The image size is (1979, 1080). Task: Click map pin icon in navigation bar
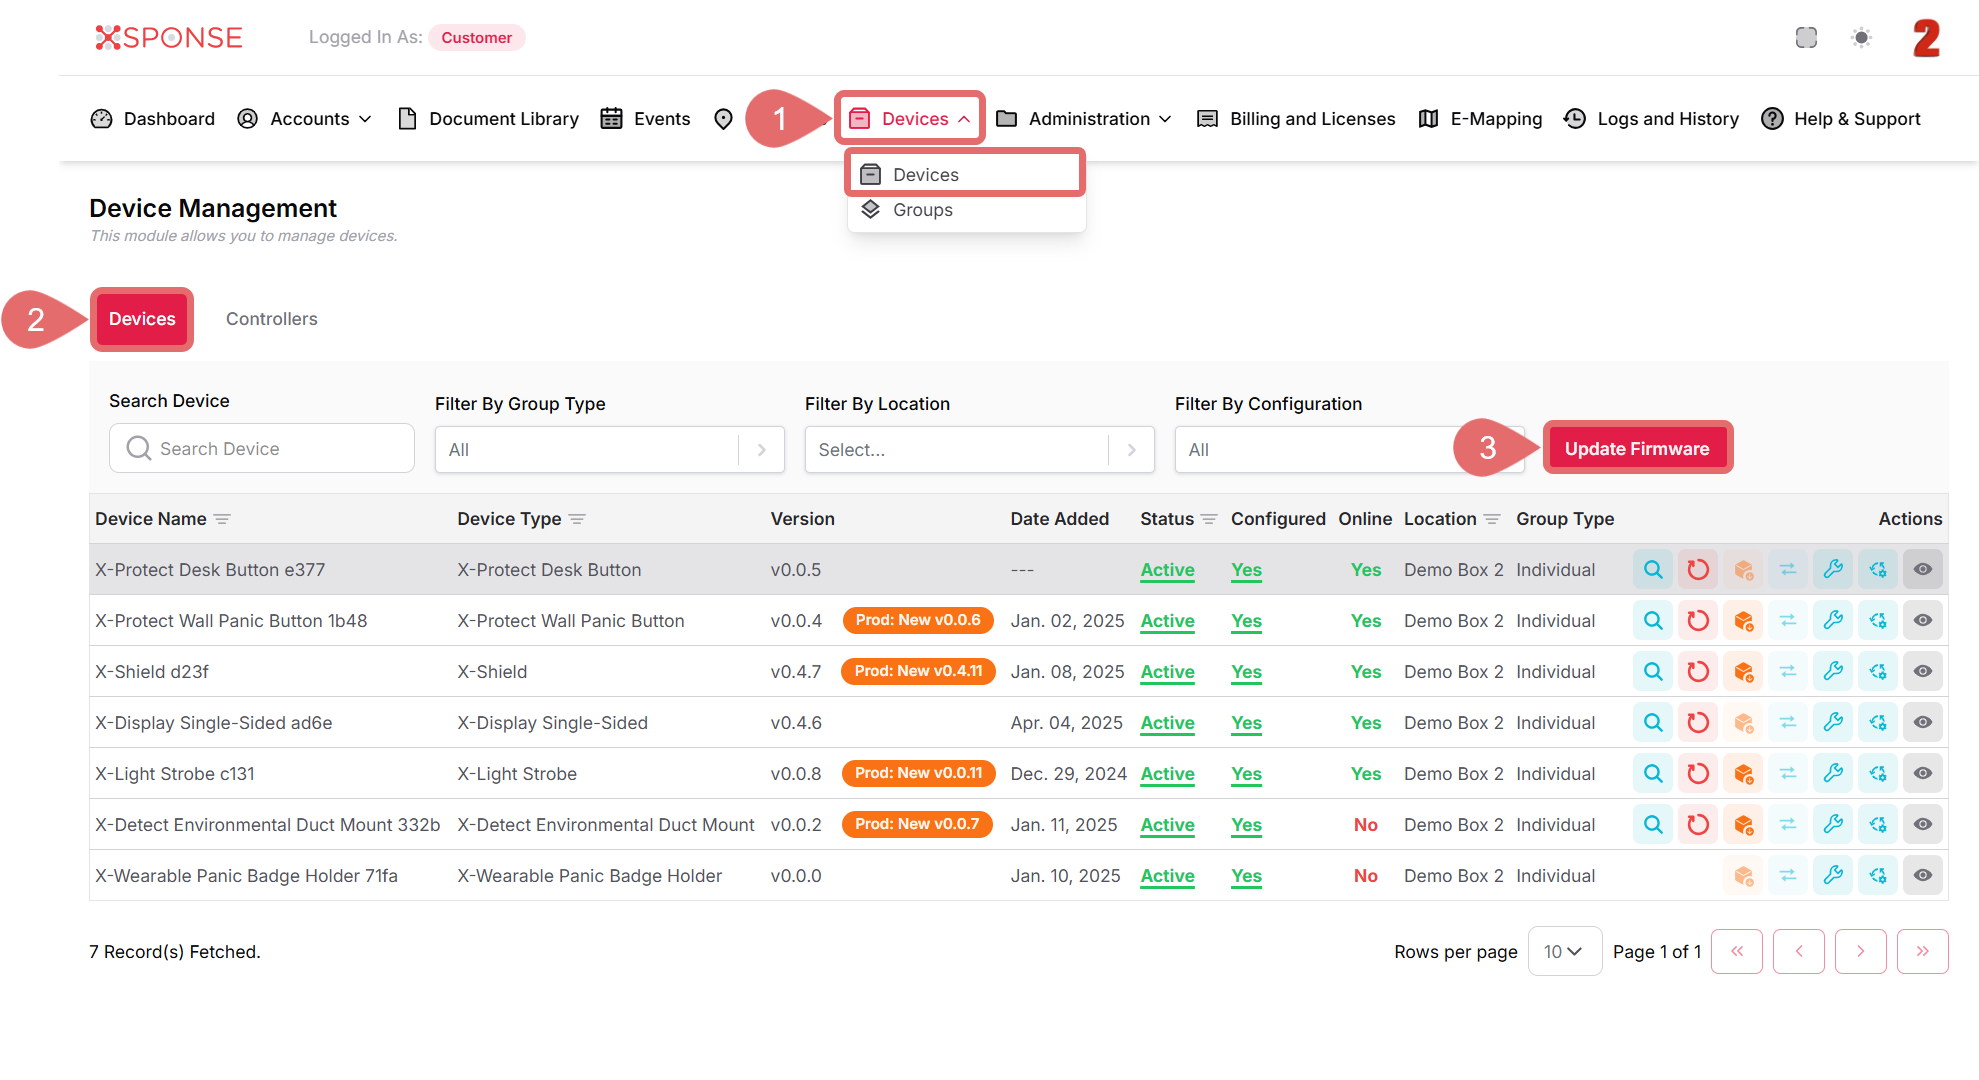point(723,119)
